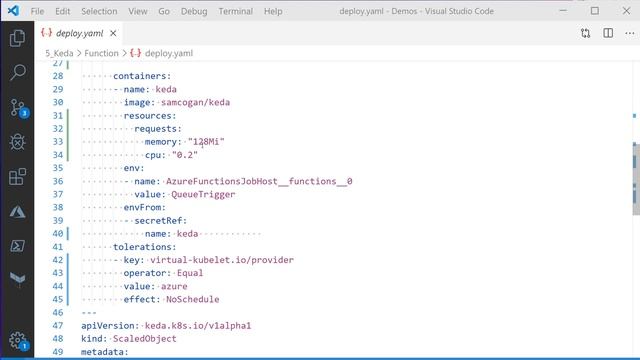Open the Azure view in the activity bar

[17, 211]
